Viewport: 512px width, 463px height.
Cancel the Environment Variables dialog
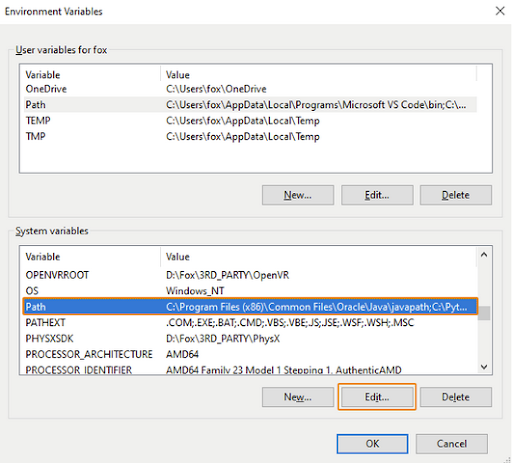click(x=452, y=444)
